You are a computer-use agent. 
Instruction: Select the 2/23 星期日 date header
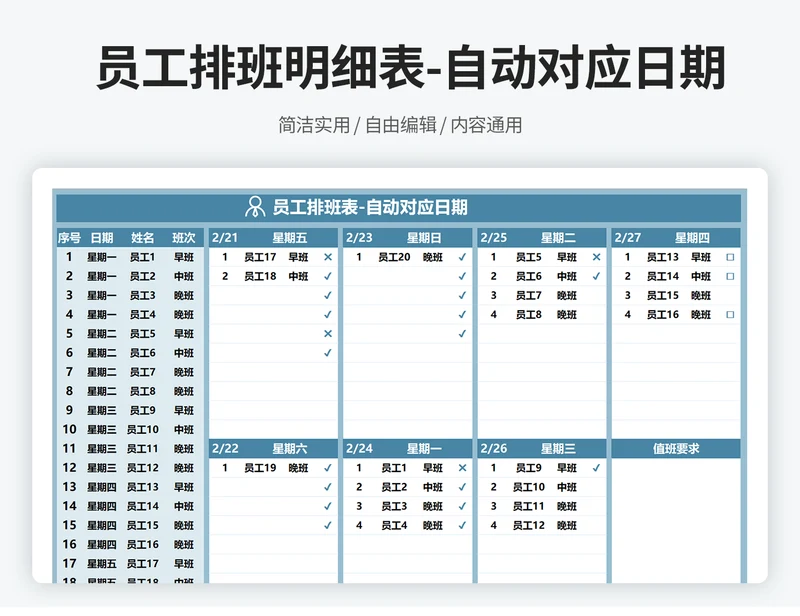408,238
